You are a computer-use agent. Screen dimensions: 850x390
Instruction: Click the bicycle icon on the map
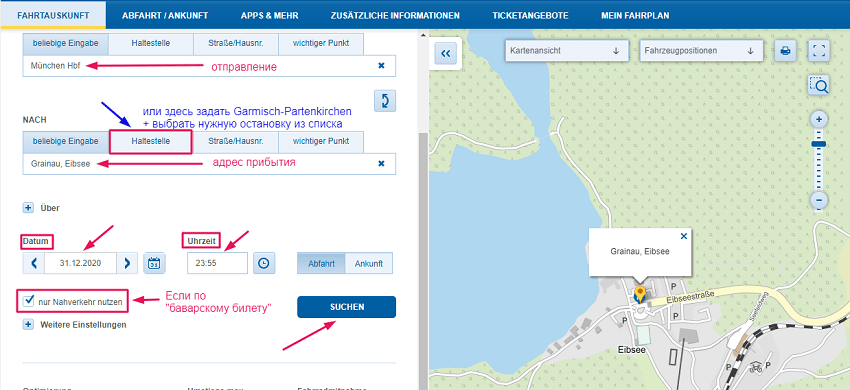pyautogui.click(x=756, y=368)
